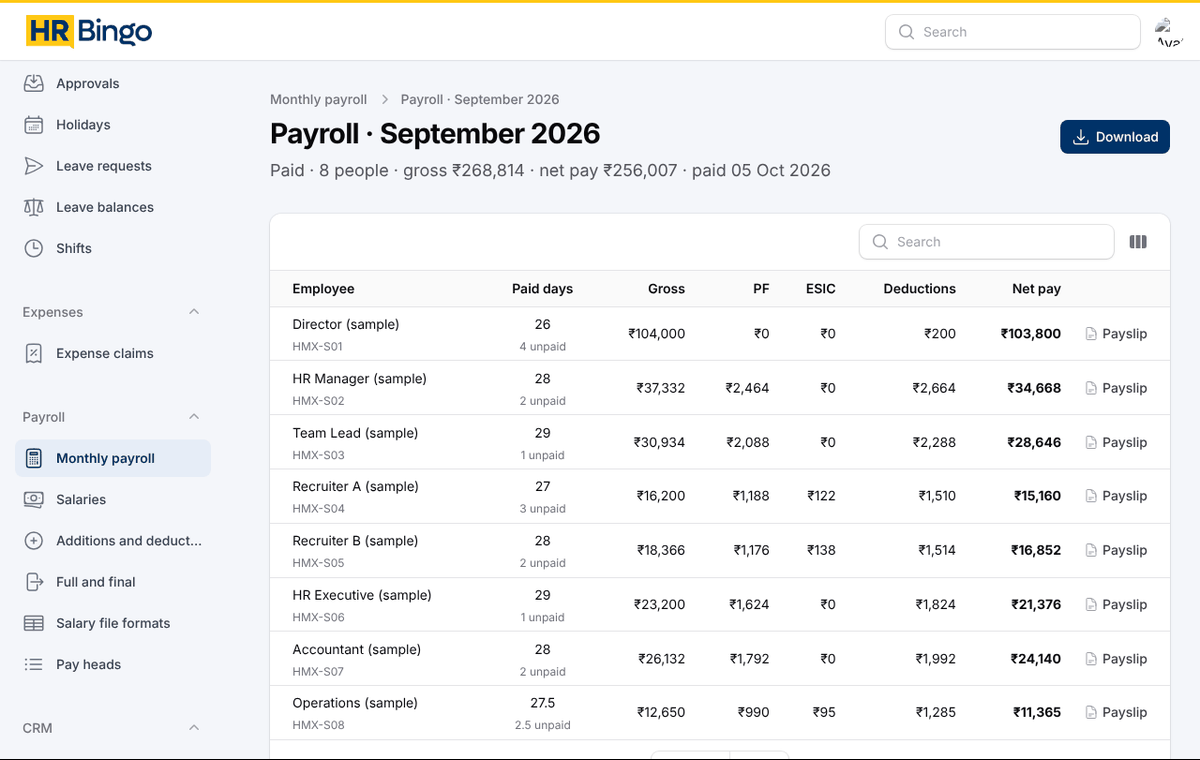Open Leave requests paper-plane icon
The width and height of the screenshot is (1200, 760).
34,166
